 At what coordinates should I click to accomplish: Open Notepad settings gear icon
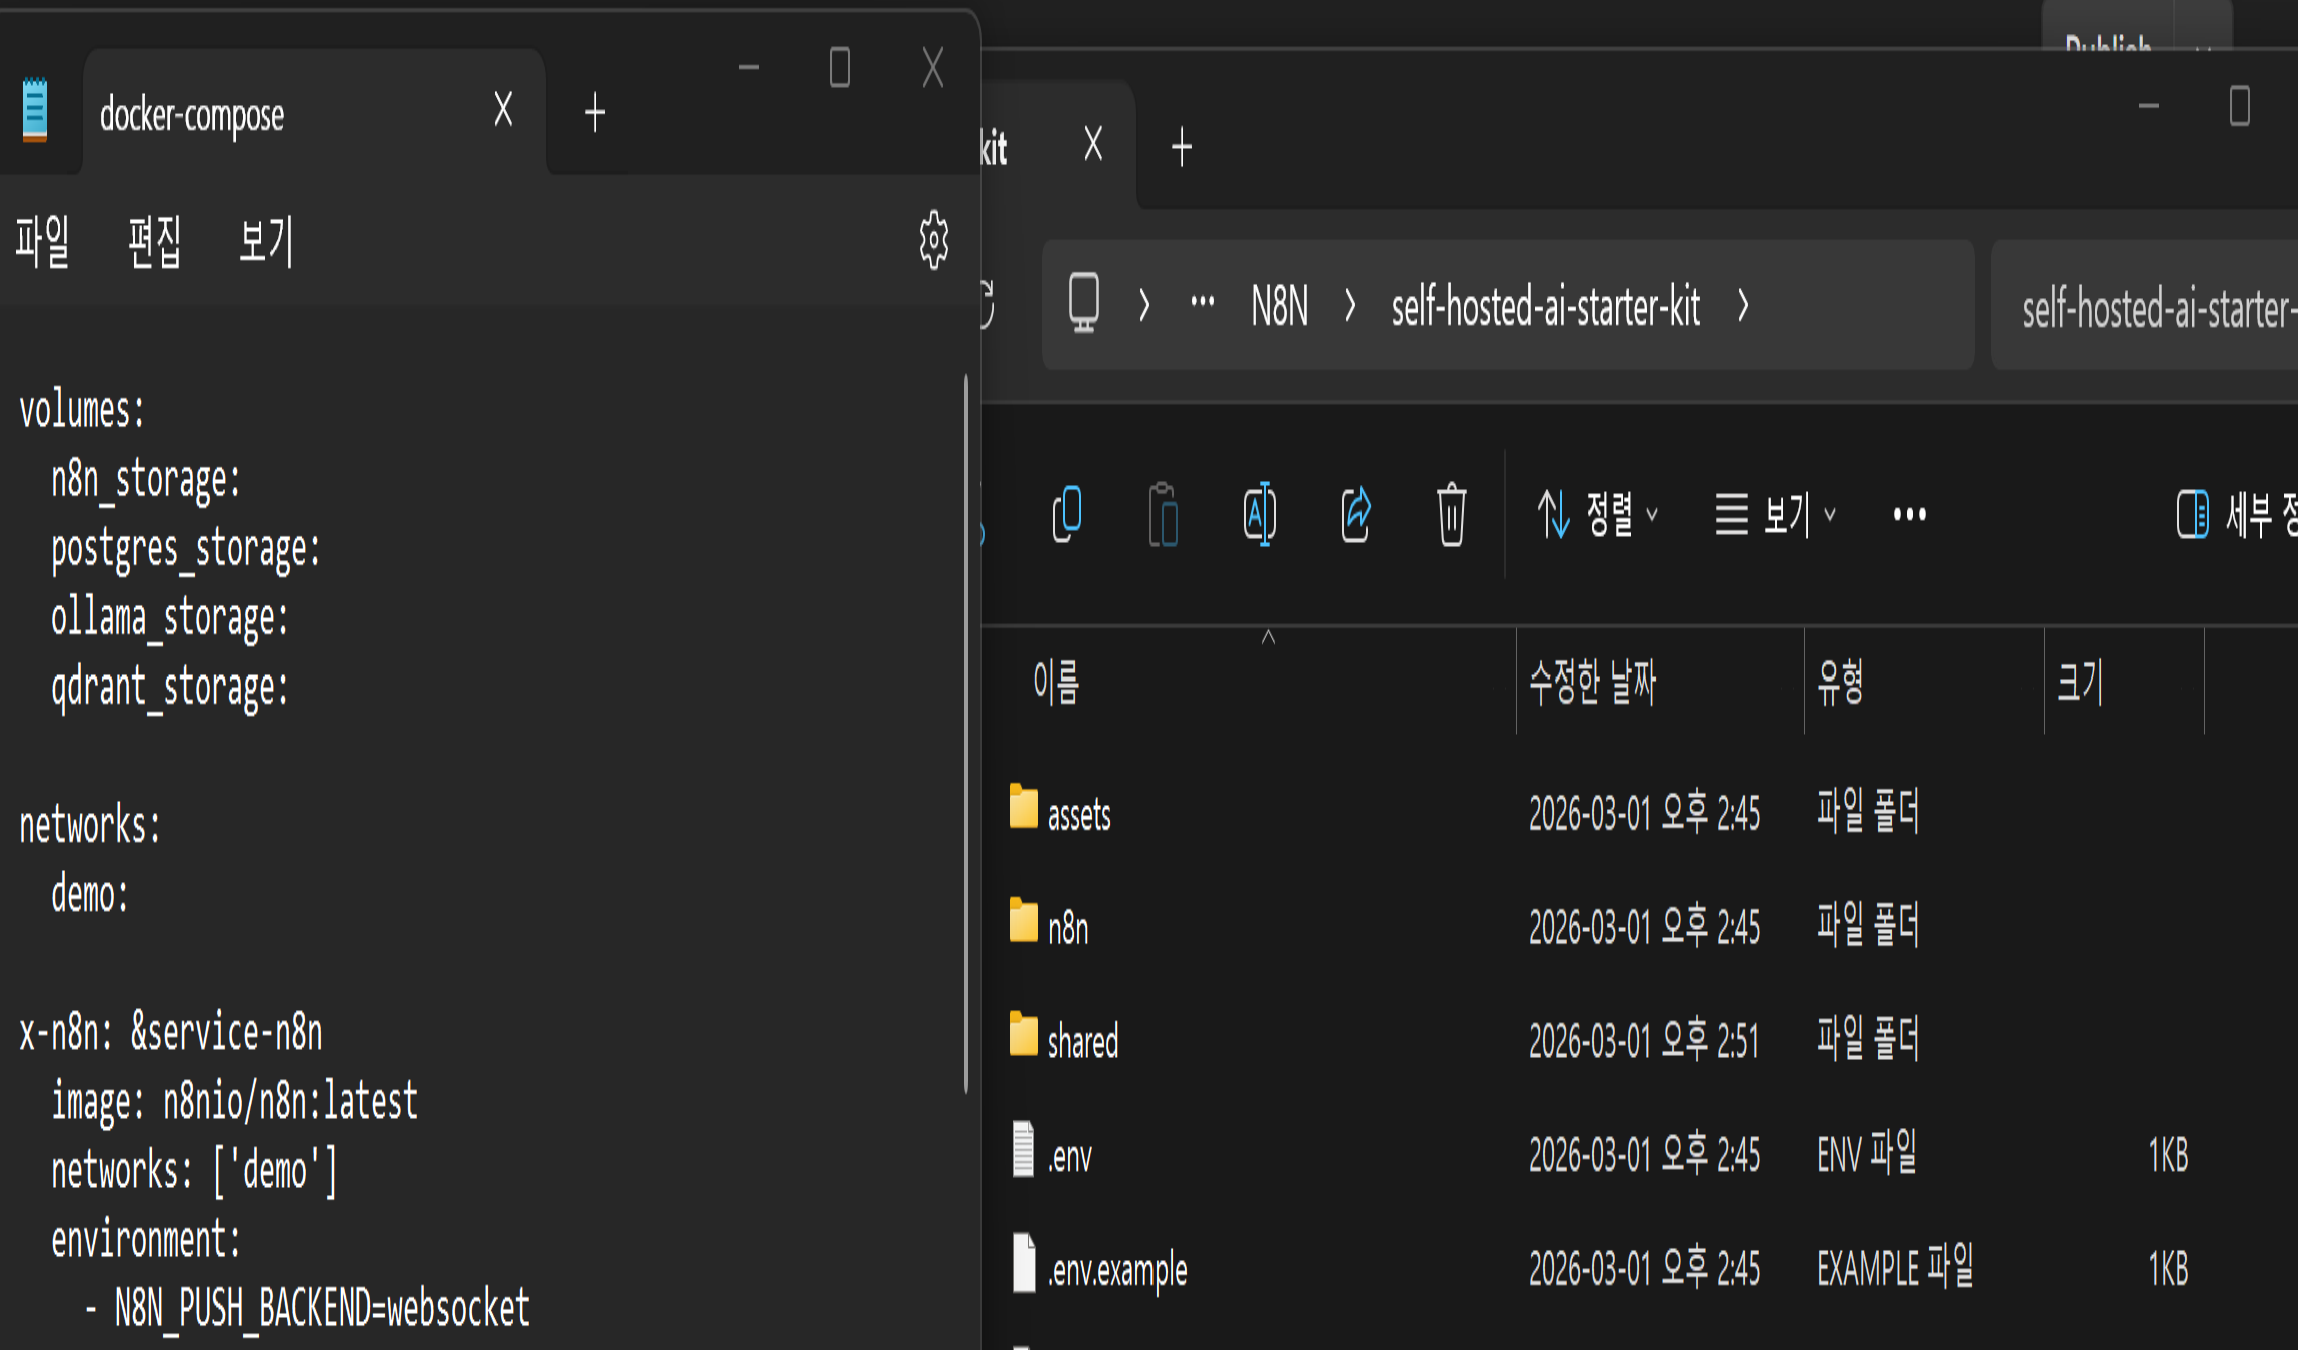tap(933, 240)
